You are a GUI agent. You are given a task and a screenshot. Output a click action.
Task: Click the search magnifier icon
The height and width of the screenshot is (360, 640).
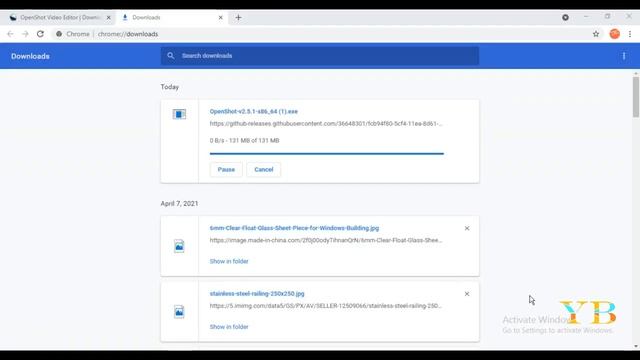[x=171, y=56]
